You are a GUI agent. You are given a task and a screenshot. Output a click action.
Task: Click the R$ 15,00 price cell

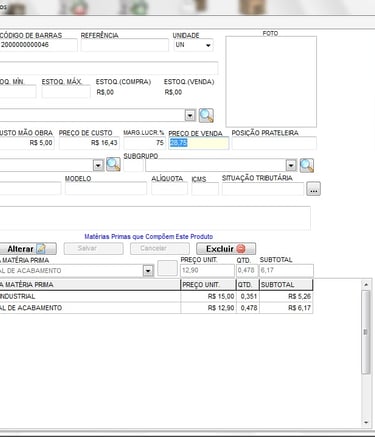208,297
